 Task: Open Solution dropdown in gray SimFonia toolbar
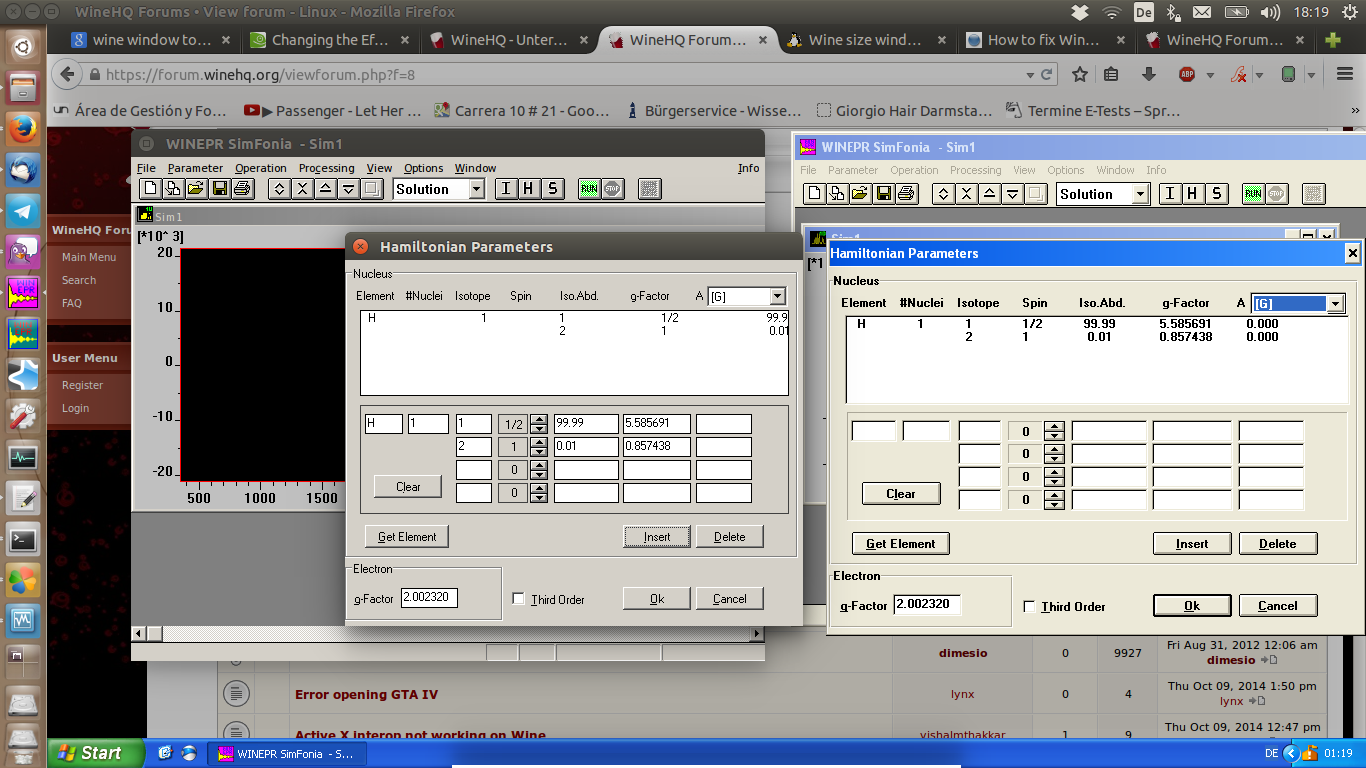click(476, 189)
